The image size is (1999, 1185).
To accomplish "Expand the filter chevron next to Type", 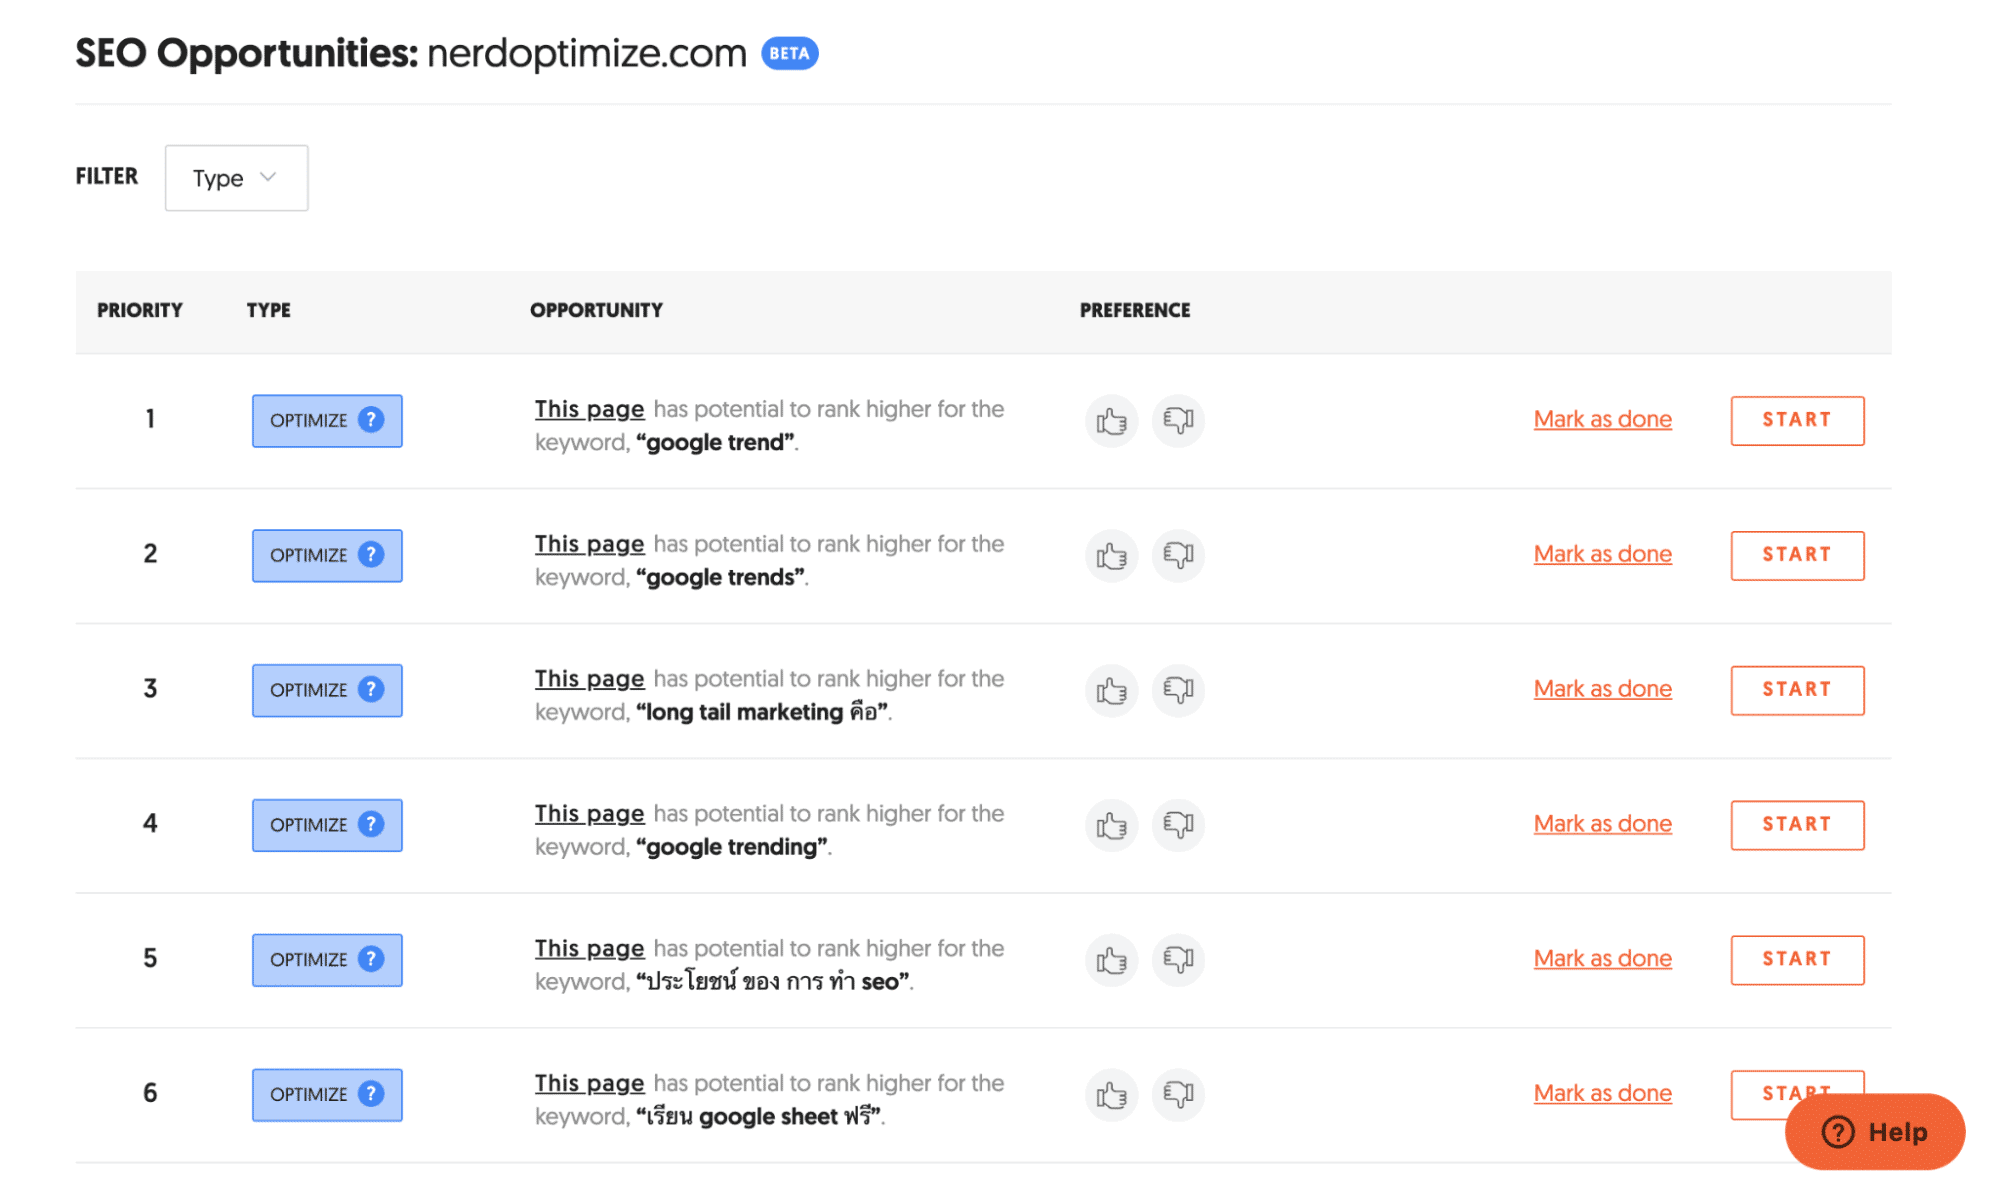I will pyautogui.click(x=266, y=176).
